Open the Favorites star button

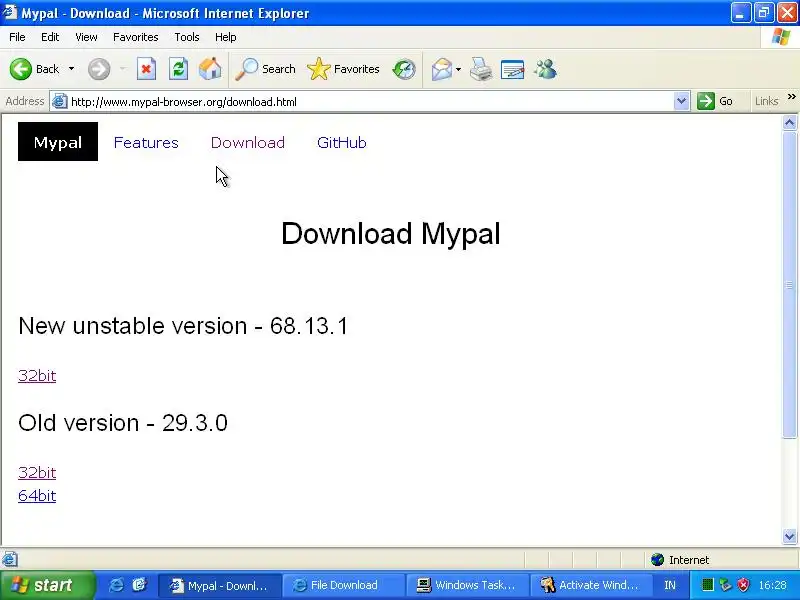(x=343, y=69)
